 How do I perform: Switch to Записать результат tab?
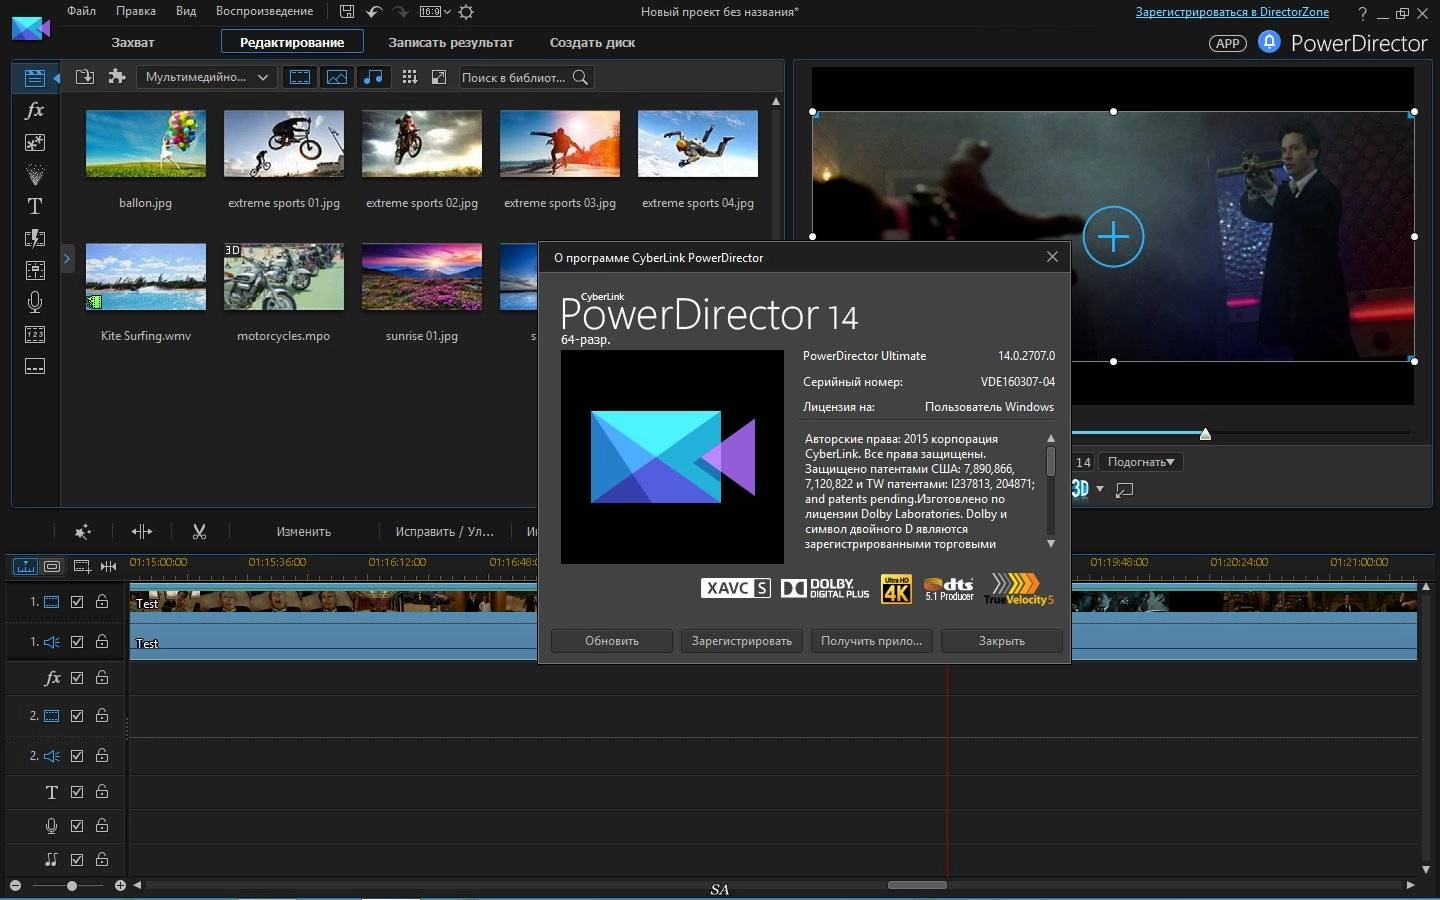[451, 42]
